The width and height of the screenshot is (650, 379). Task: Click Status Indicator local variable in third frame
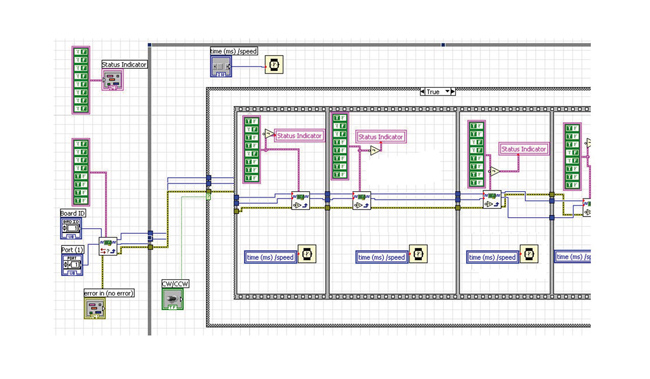524,149
